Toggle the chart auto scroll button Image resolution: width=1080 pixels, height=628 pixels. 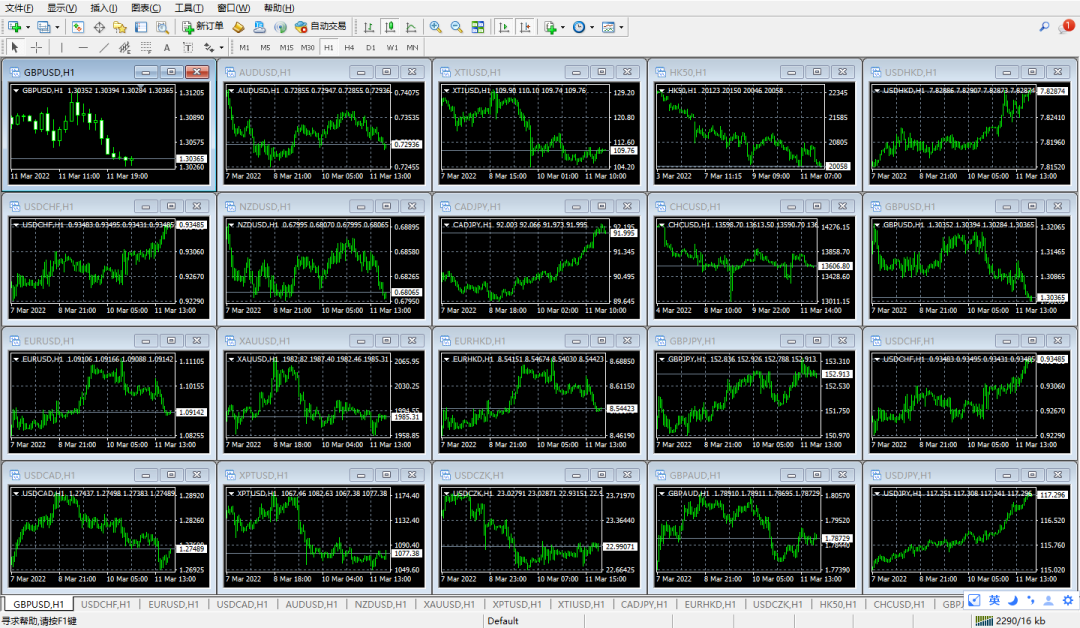point(503,27)
